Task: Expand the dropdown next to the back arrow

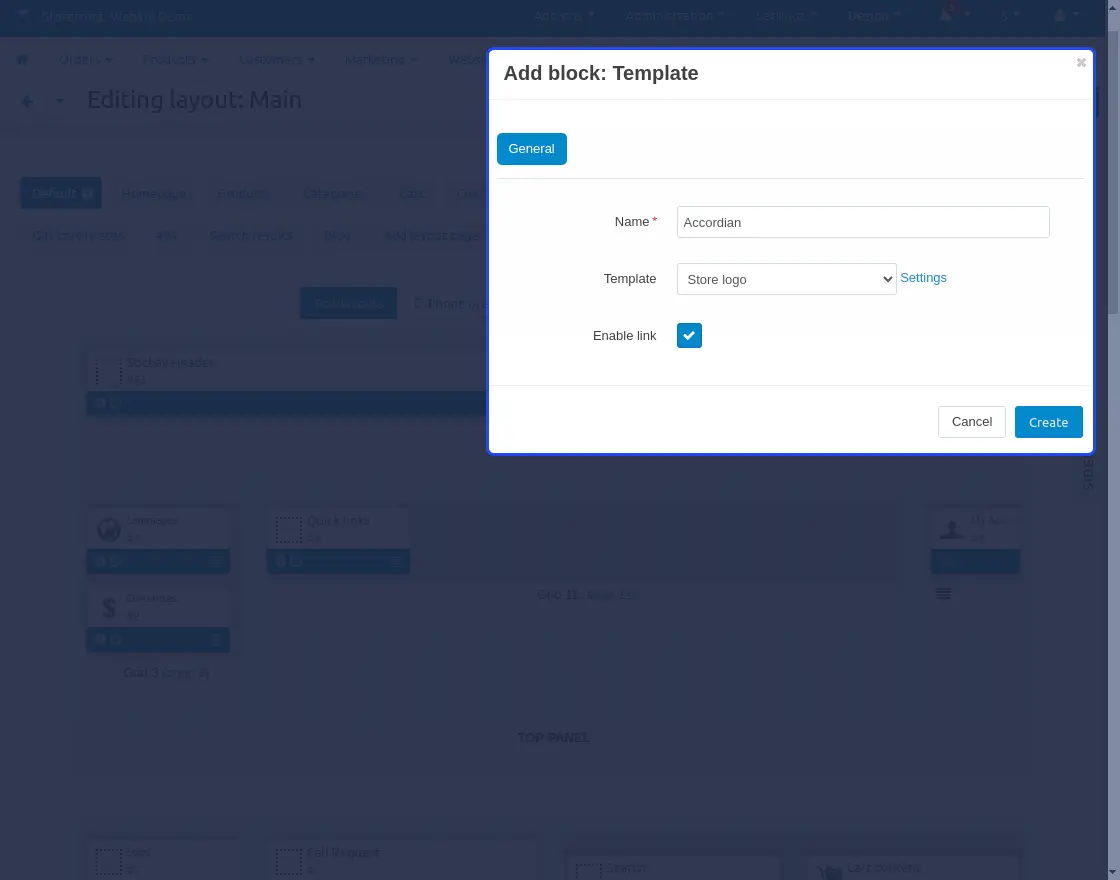Action: tap(59, 101)
